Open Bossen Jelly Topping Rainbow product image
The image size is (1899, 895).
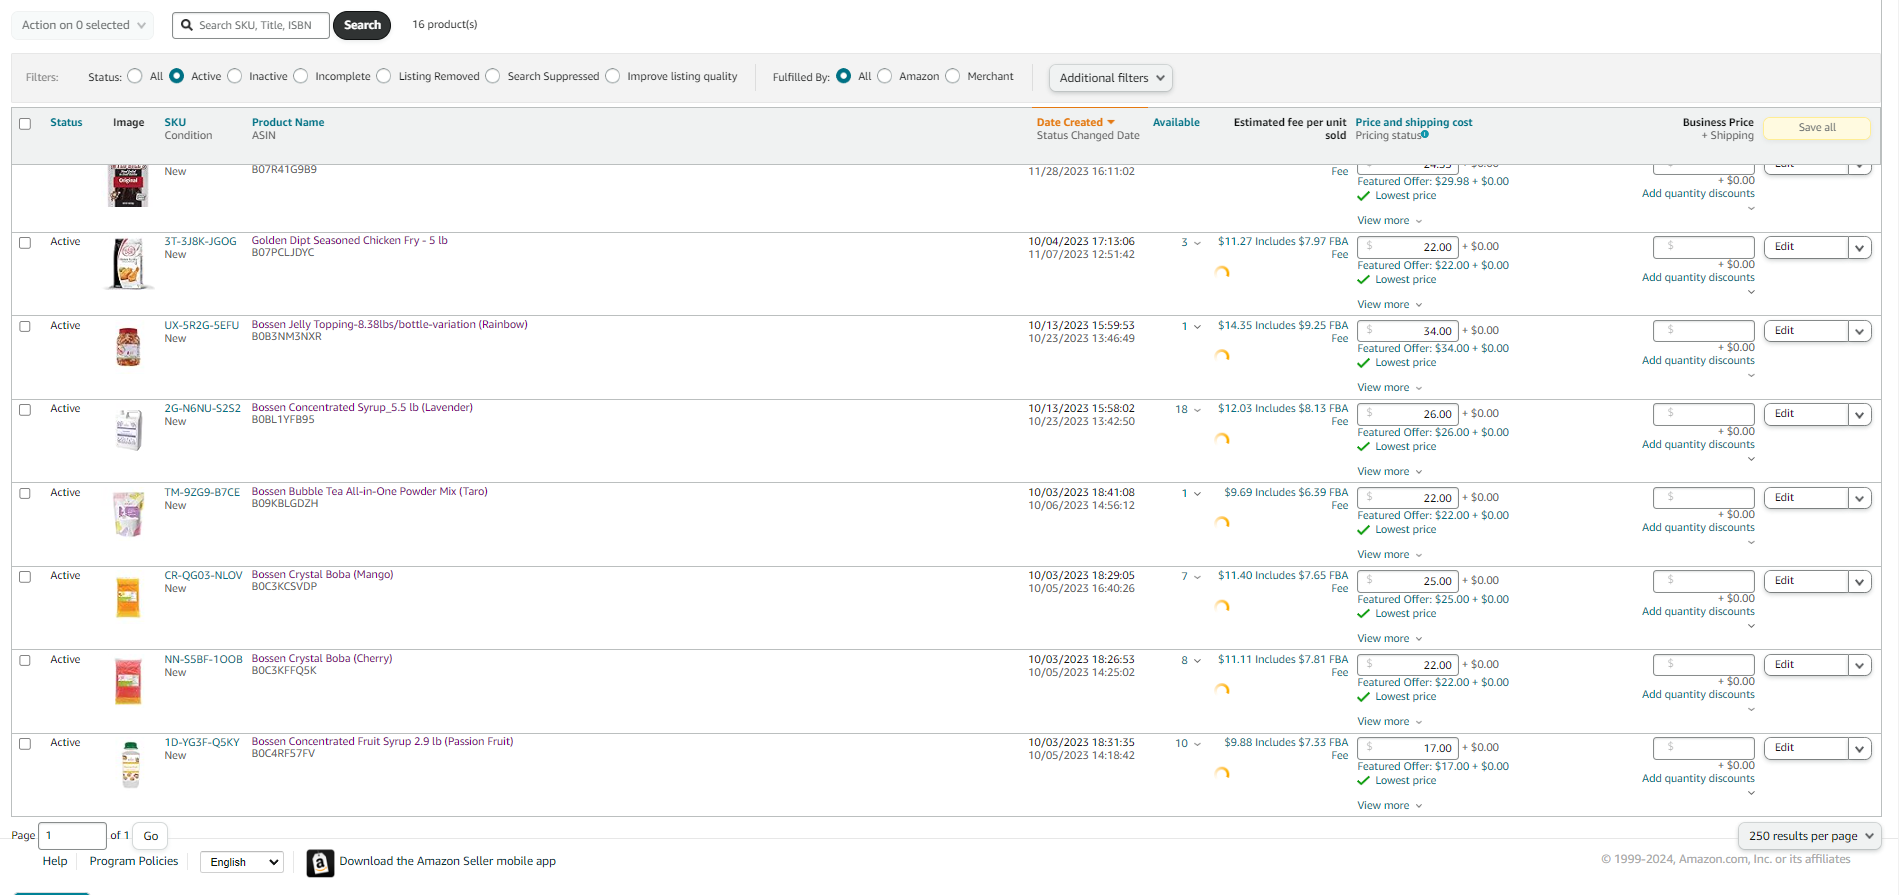point(128,347)
